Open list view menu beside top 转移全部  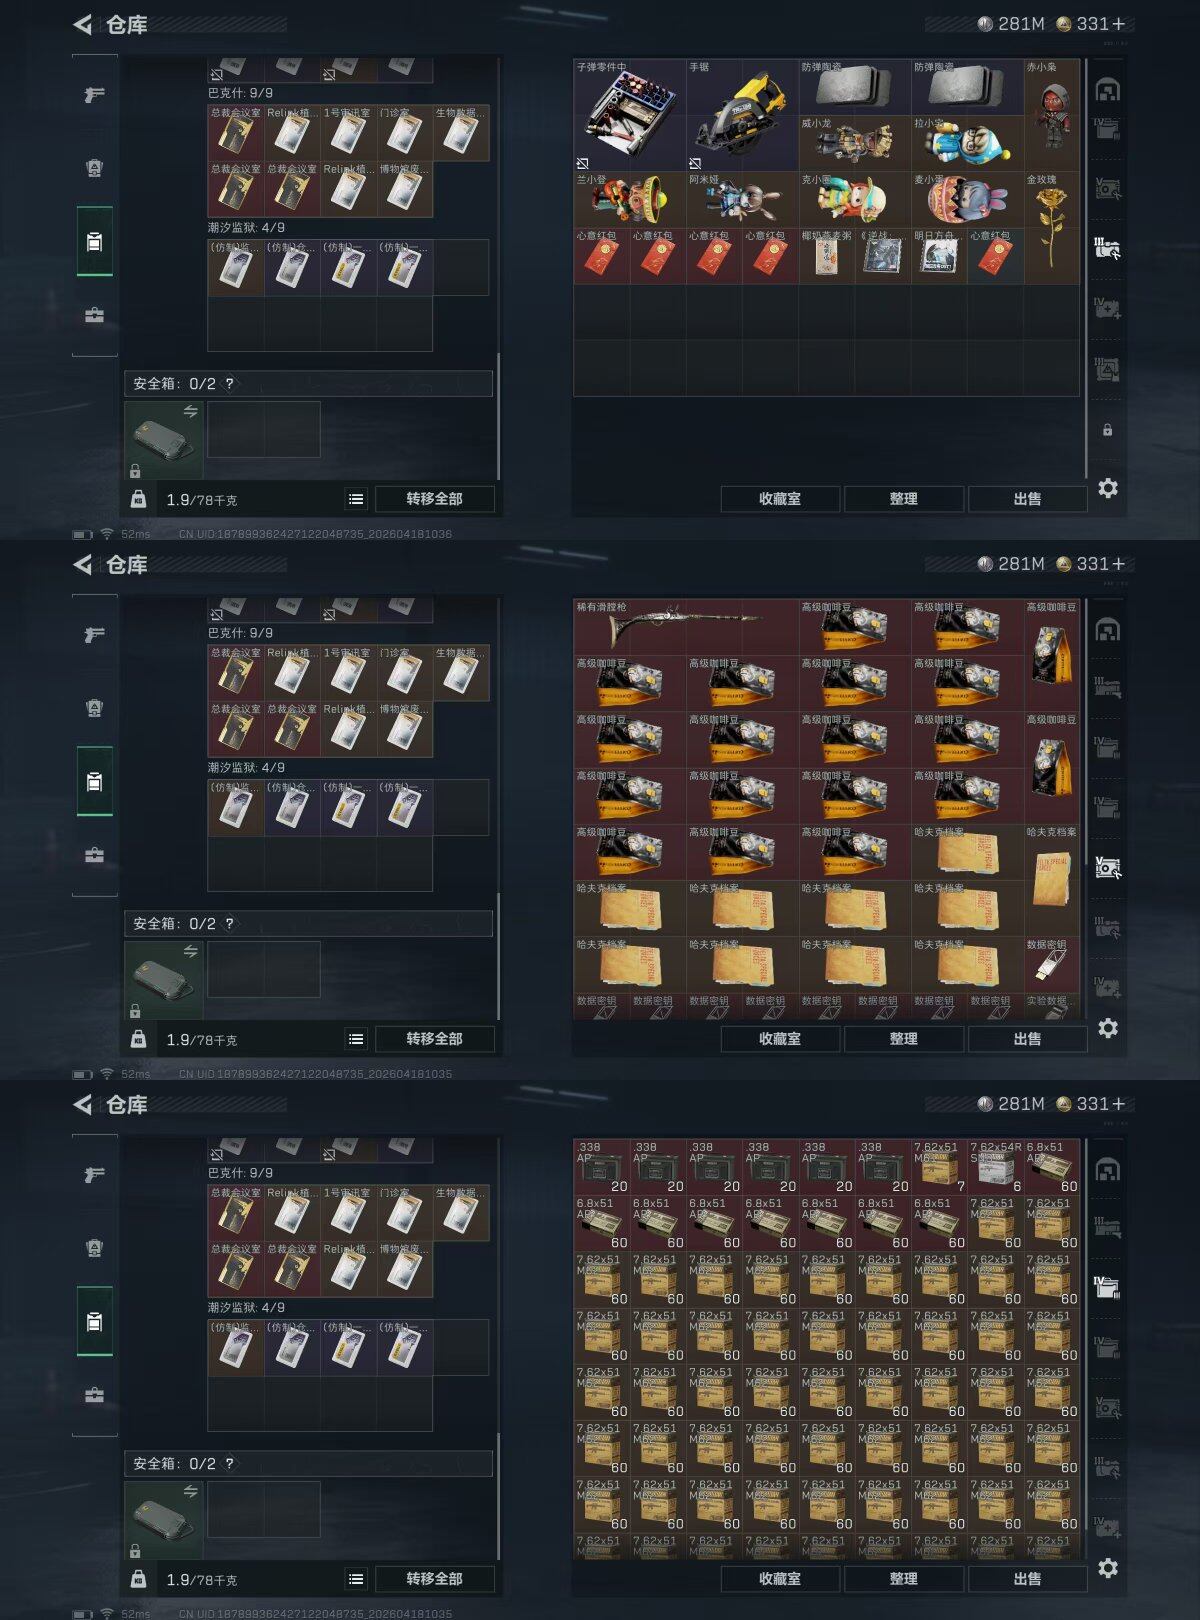pos(356,499)
